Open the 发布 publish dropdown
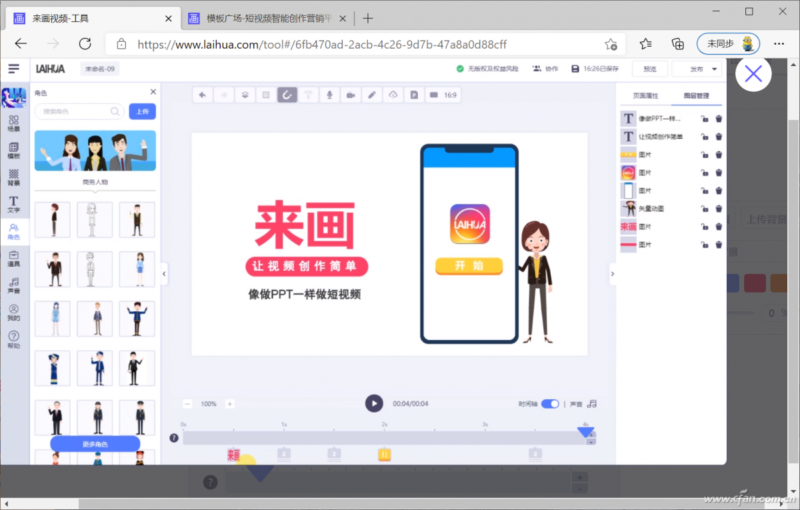Viewport: 800px width, 510px height. (x=698, y=69)
